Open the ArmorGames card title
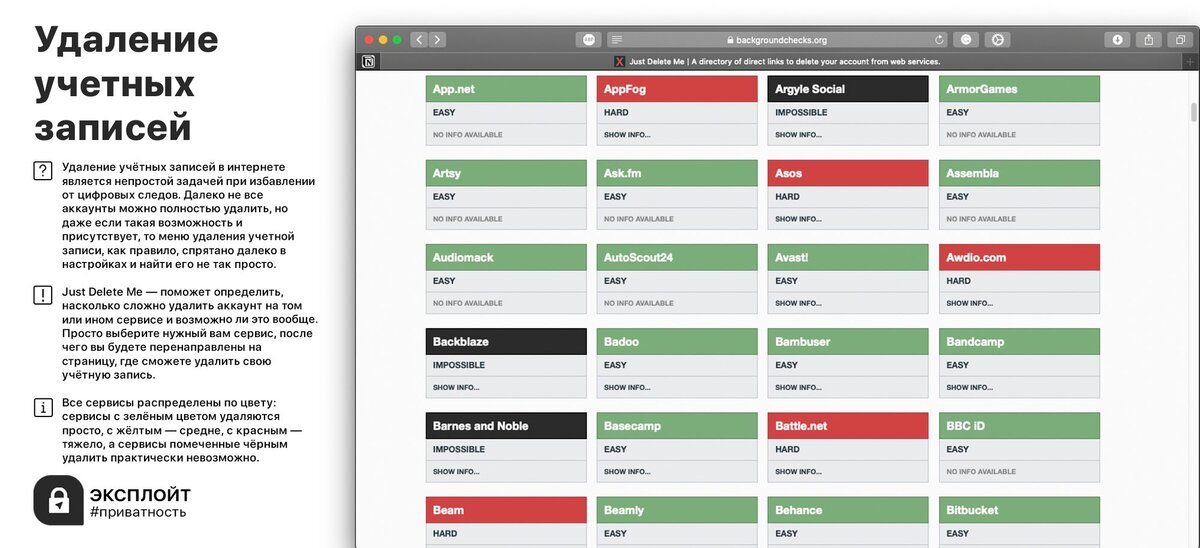Screen dimensions: 1200x548 pos(1019,89)
